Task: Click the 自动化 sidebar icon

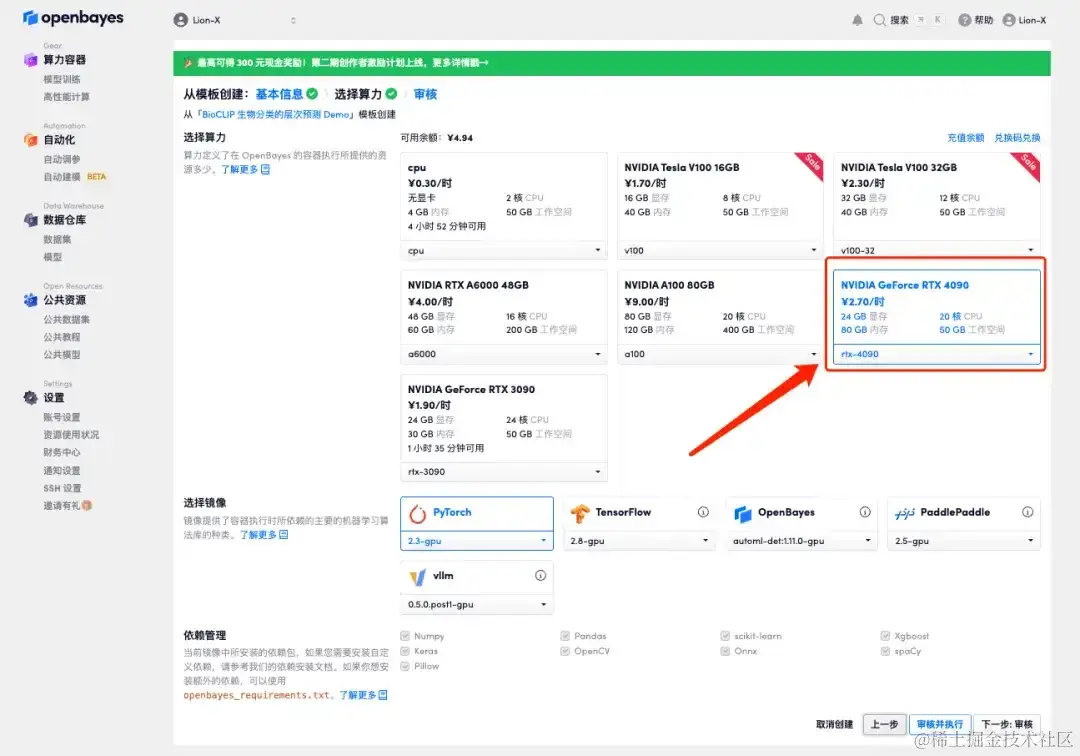Action: point(30,140)
